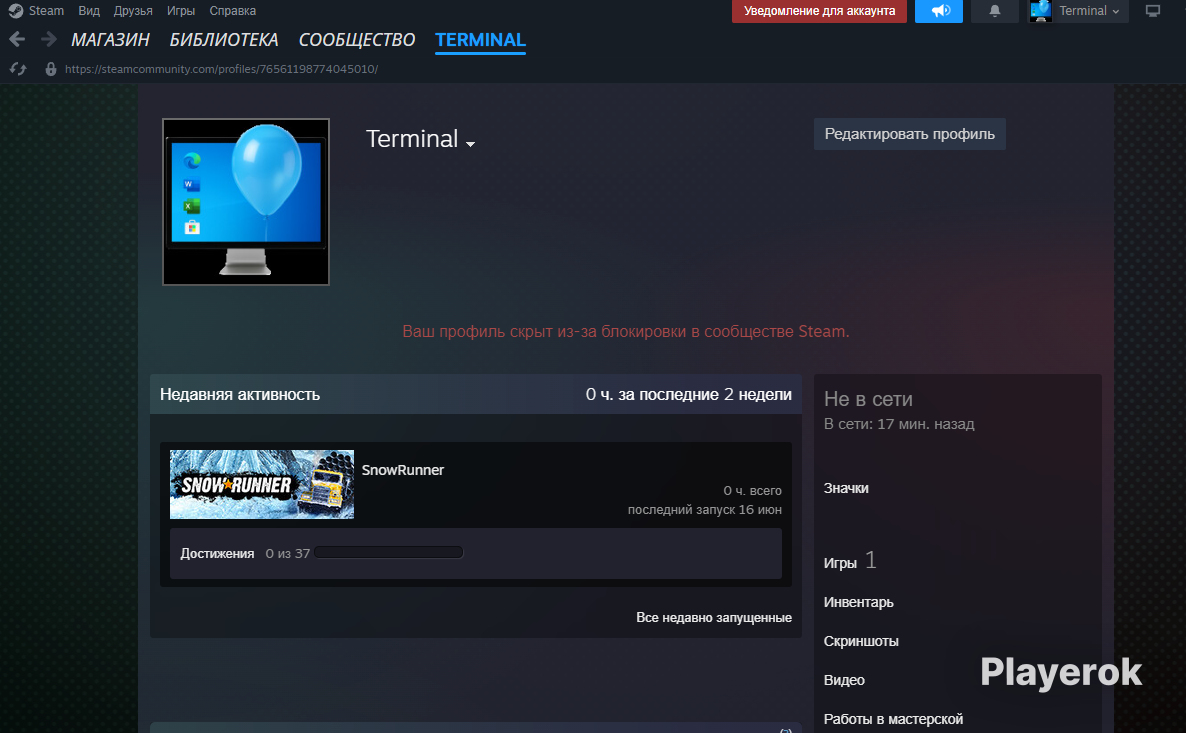Expand the Terminal account dropdown in top bar
This screenshot has width=1186, height=733.
1089,11
